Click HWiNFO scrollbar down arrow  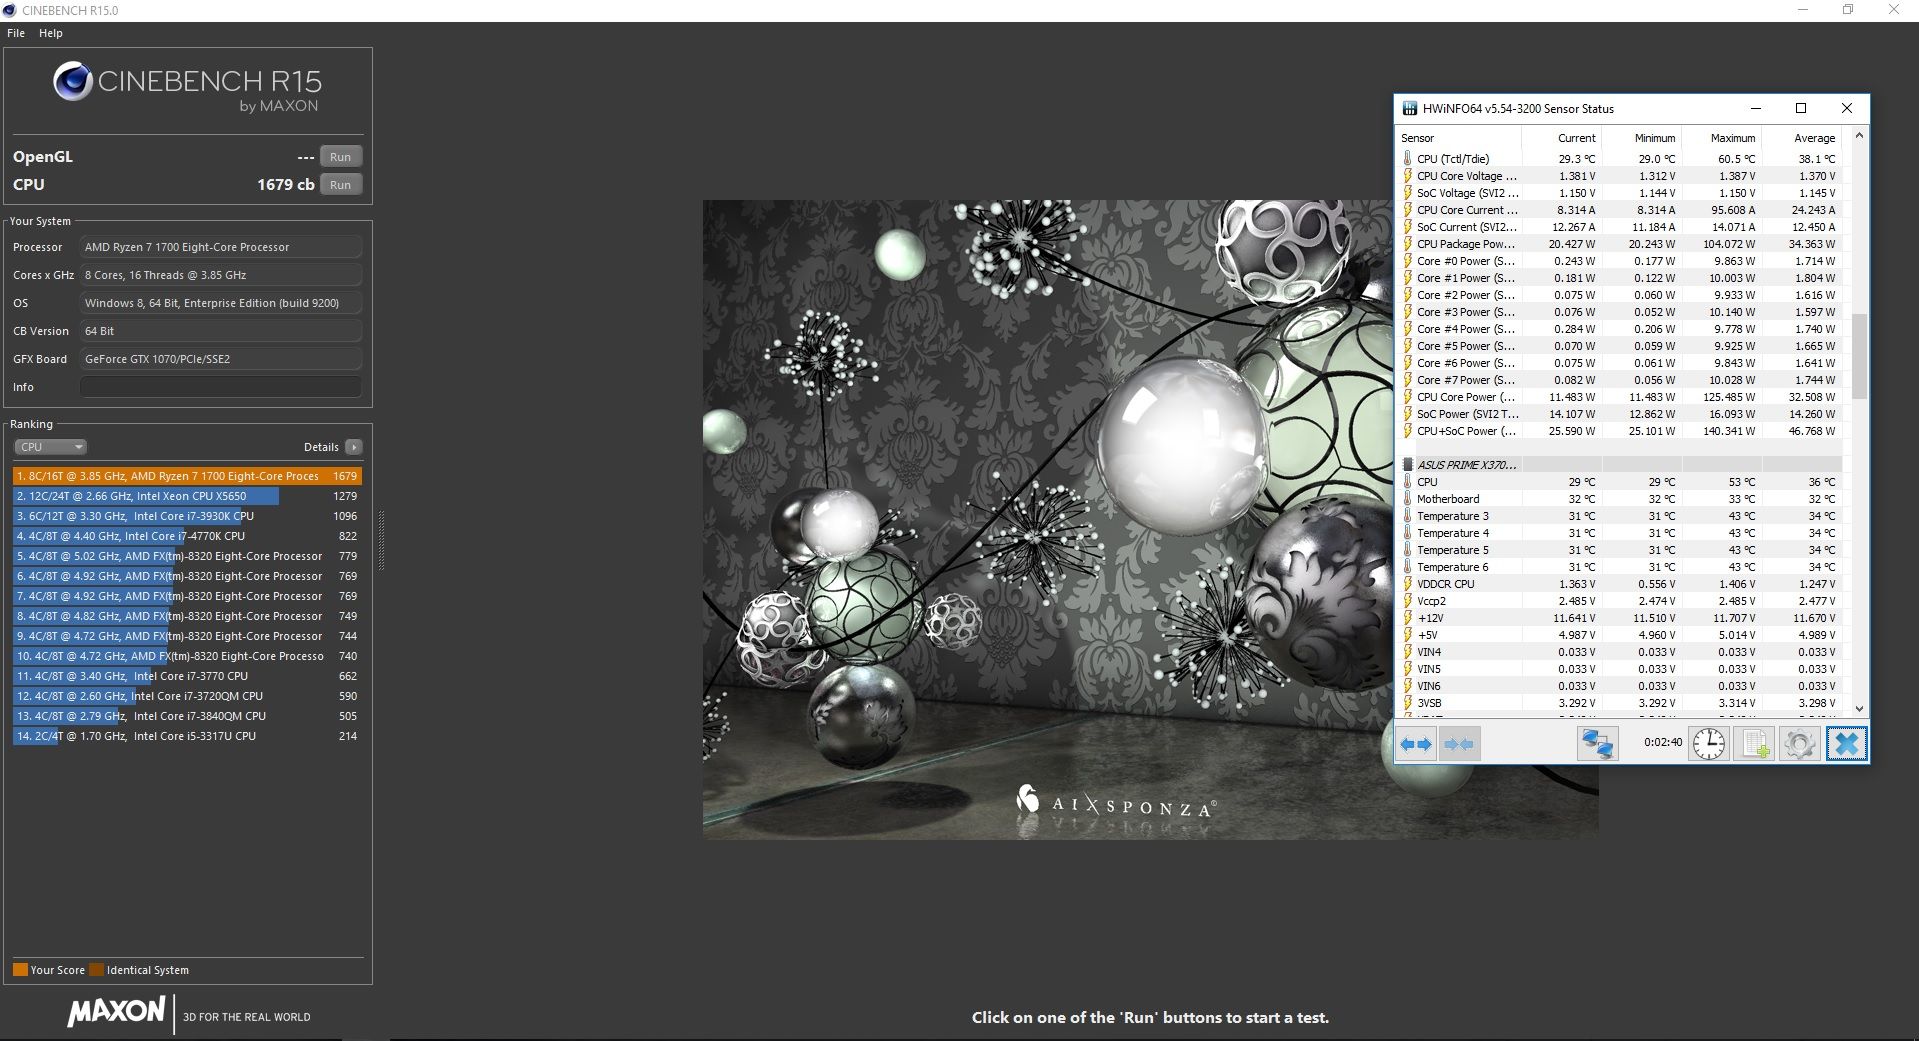[x=1859, y=708]
